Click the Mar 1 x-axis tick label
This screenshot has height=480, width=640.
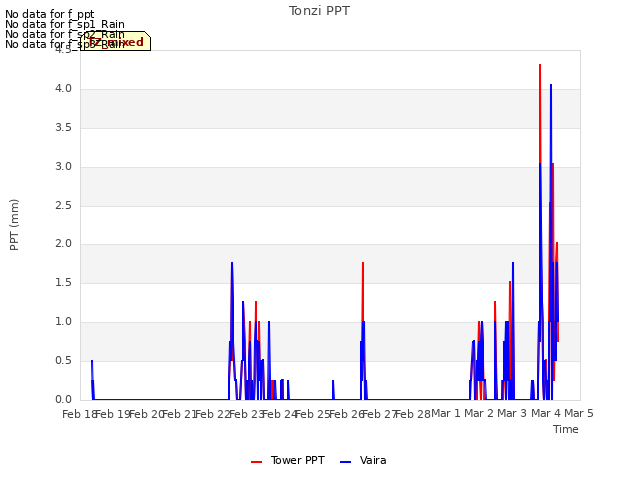click(446, 413)
